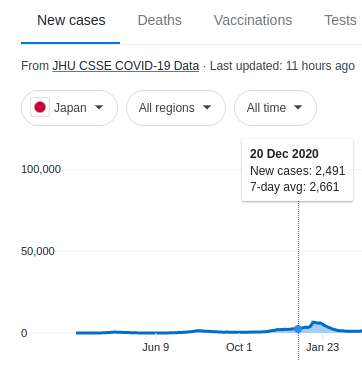Click the Japan flag icon
Image resolution: width=362 pixels, height=367 pixels.
click(x=40, y=107)
